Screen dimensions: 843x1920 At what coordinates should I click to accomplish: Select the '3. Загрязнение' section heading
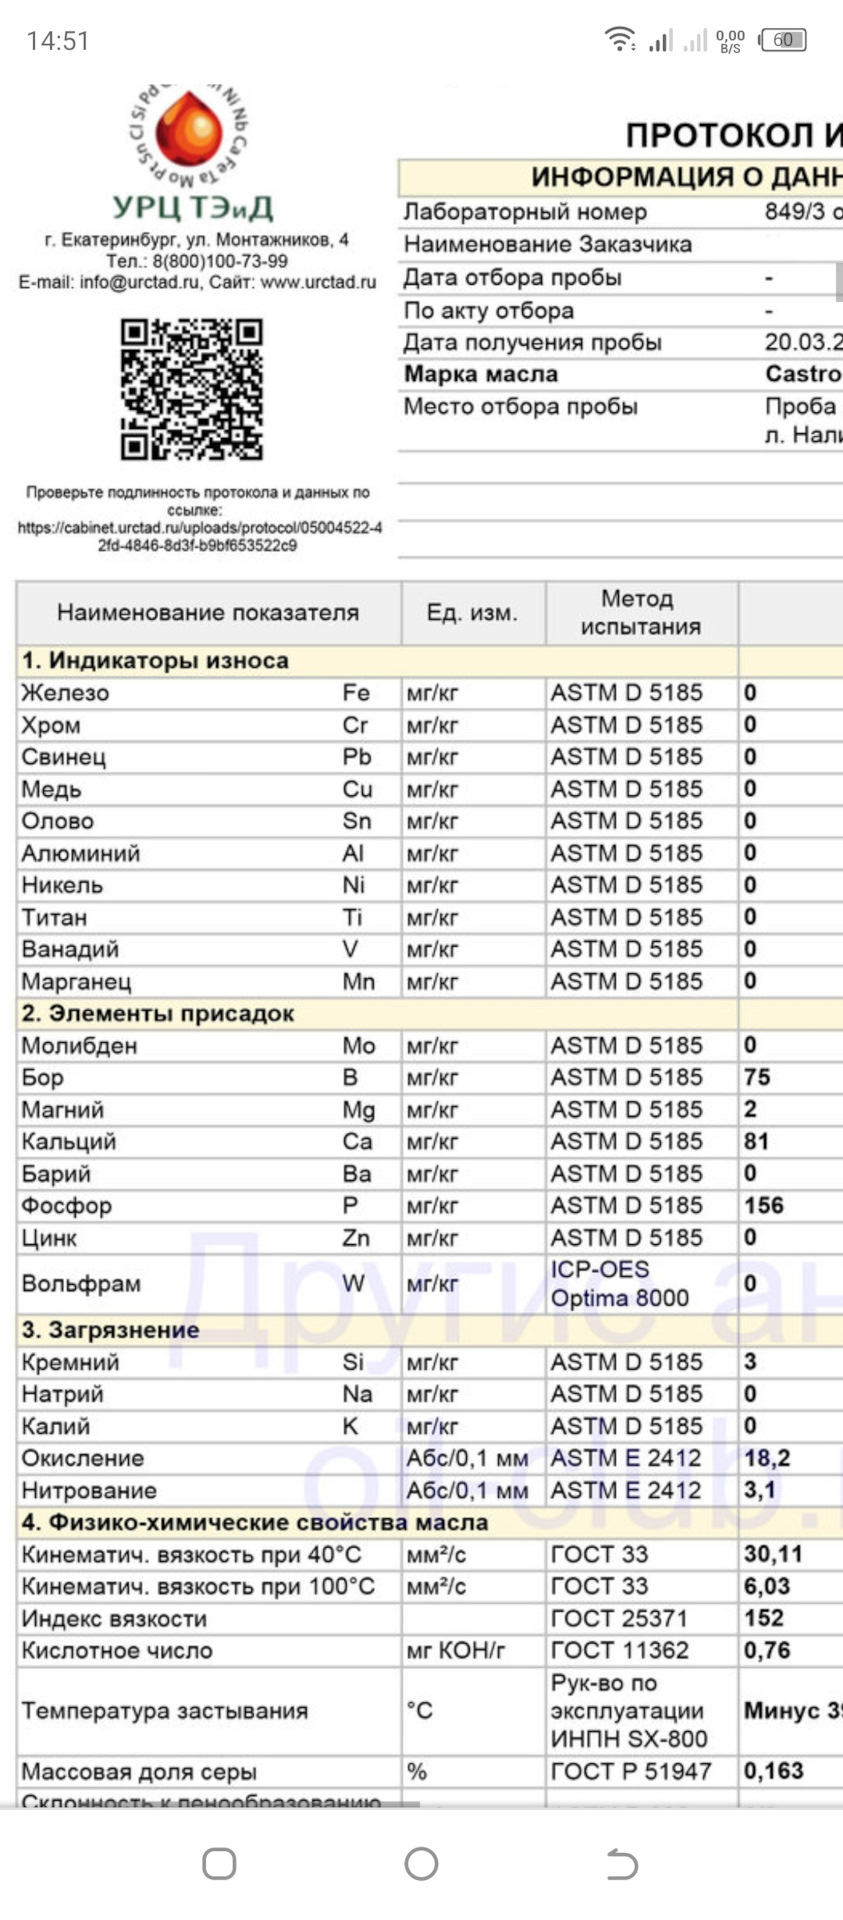(111, 1330)
